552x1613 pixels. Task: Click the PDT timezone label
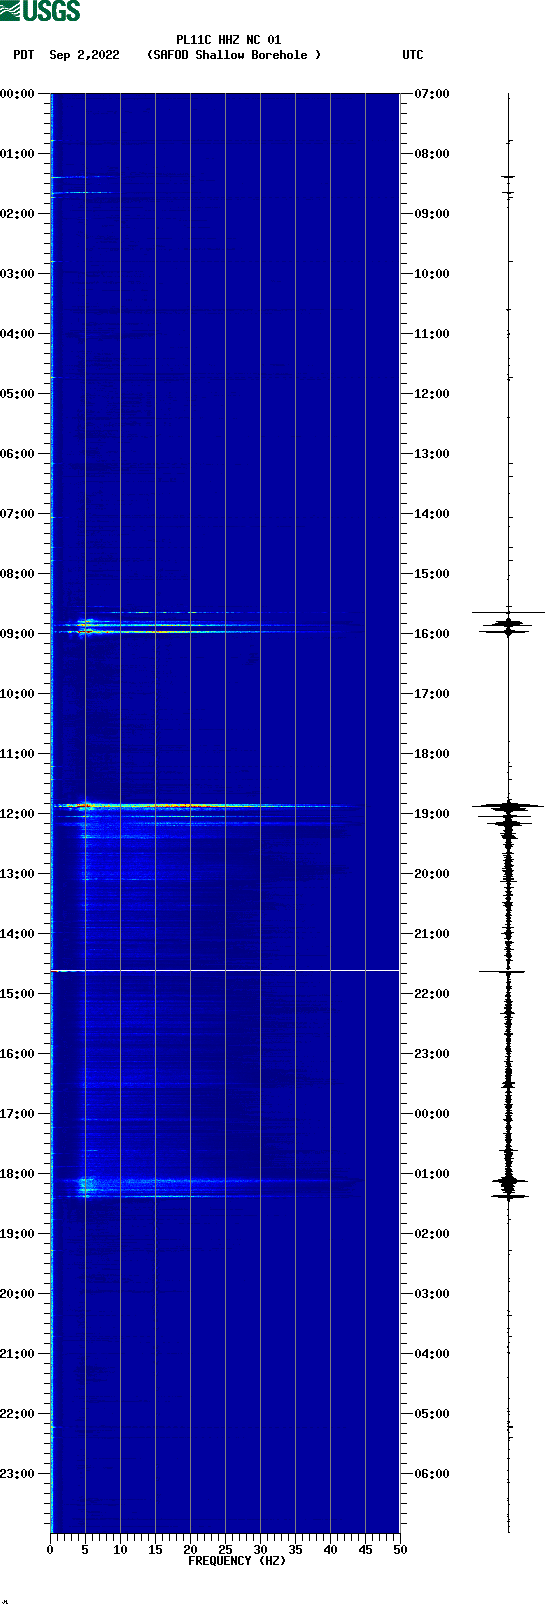click(23, 55)
